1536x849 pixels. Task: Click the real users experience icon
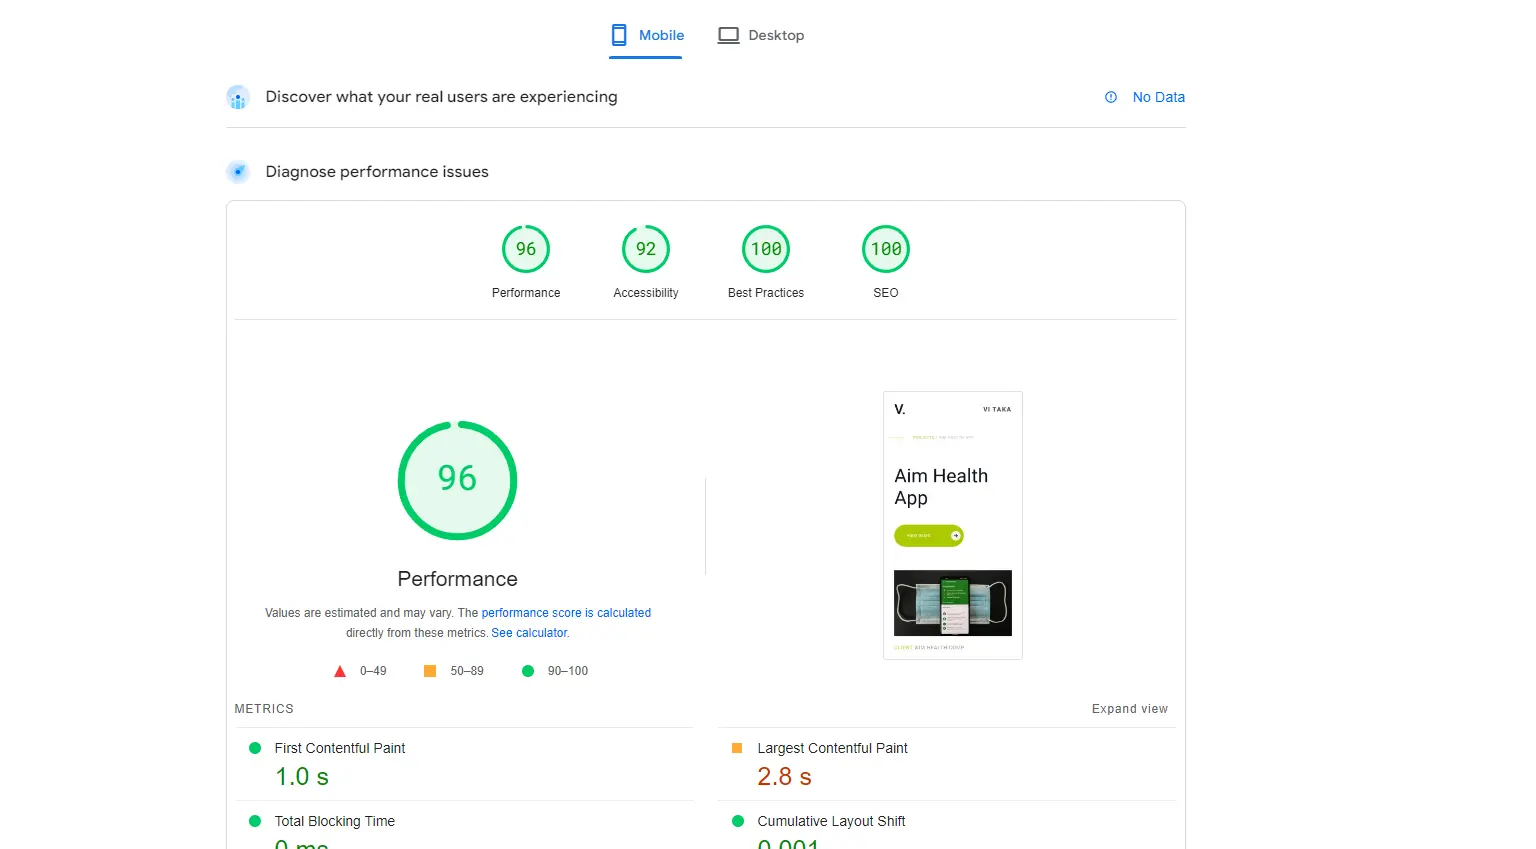click(238, 97)
